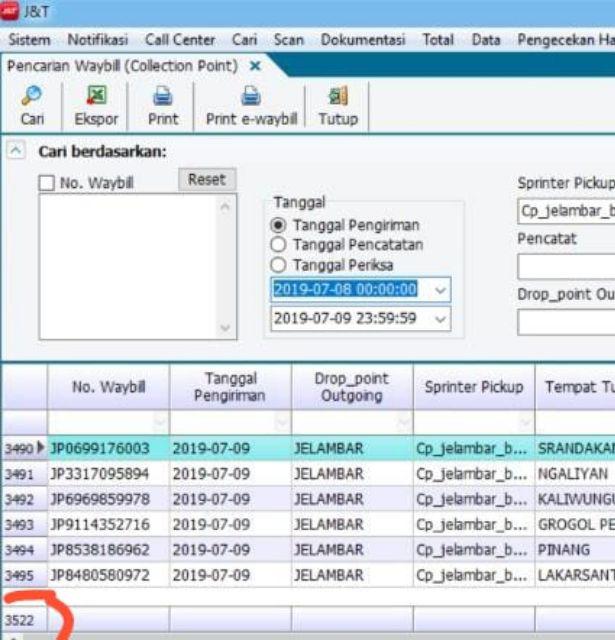Viewport: 615px width, 640px height.
Task: Click the Print printer icon
Action: point(162,96)
